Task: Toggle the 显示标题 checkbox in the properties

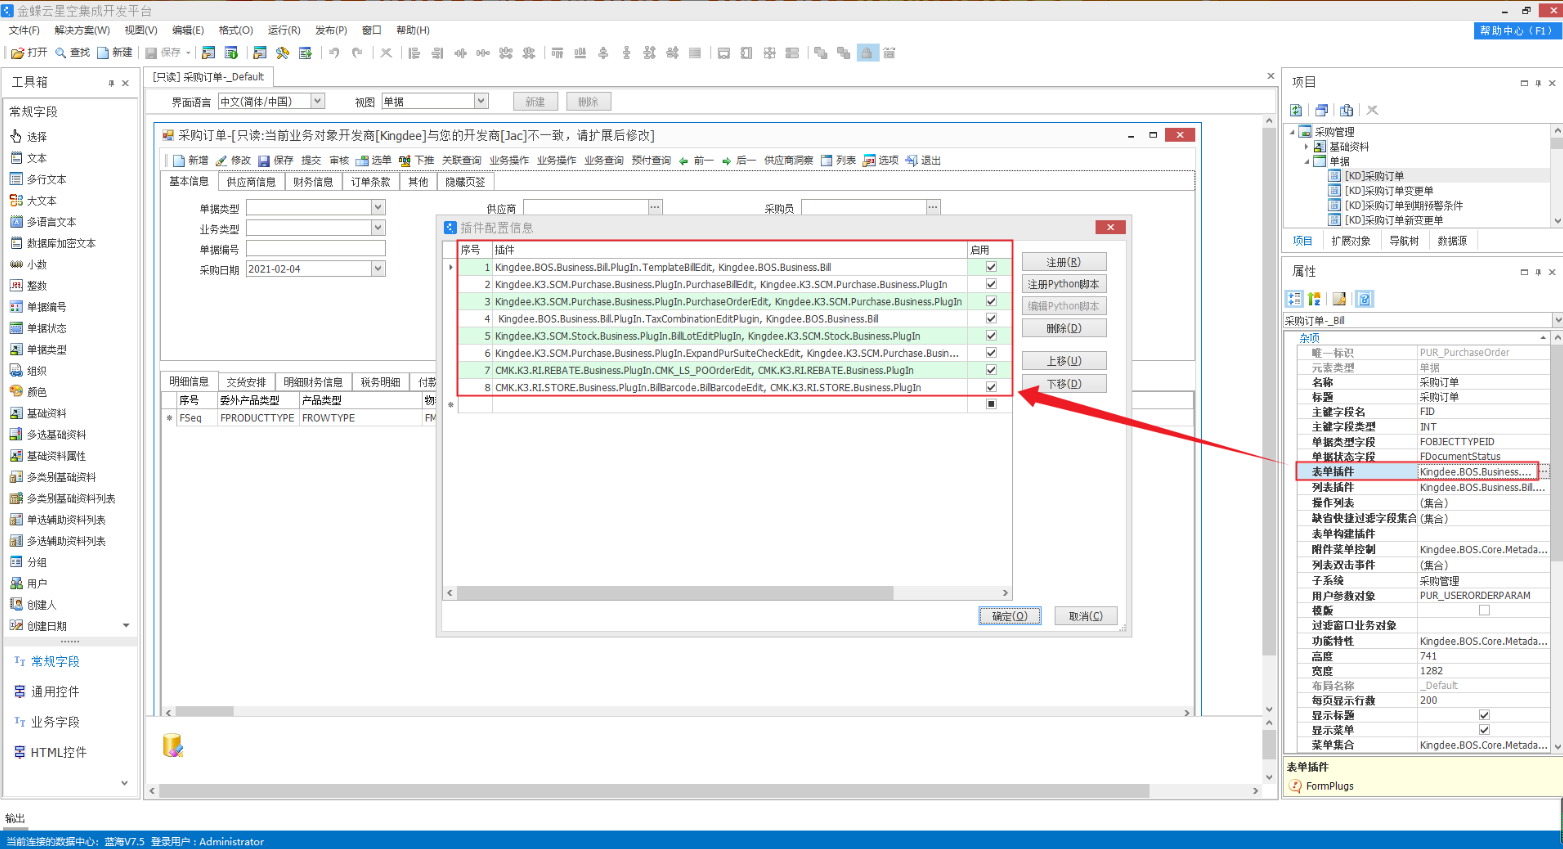Action: (x=1484, y=715)
